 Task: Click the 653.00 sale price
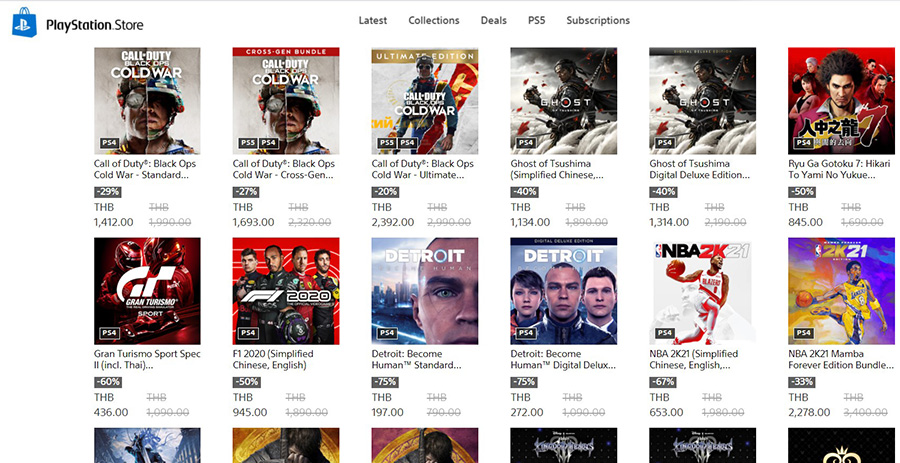[x=666, y=412]
